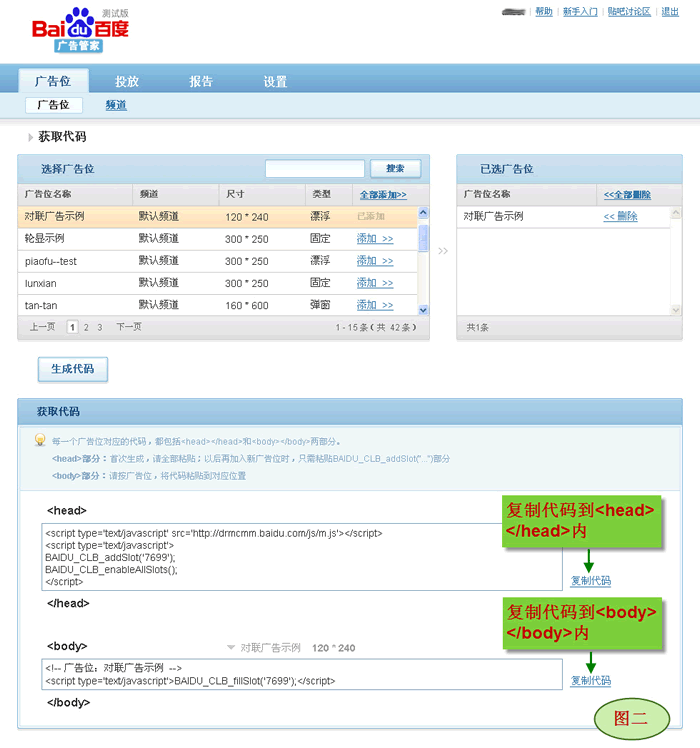Image resolution: width=700 pixels, height=748 pixels.
Task: Remove 对联广告示例 with << 删除
Action: 620,217
